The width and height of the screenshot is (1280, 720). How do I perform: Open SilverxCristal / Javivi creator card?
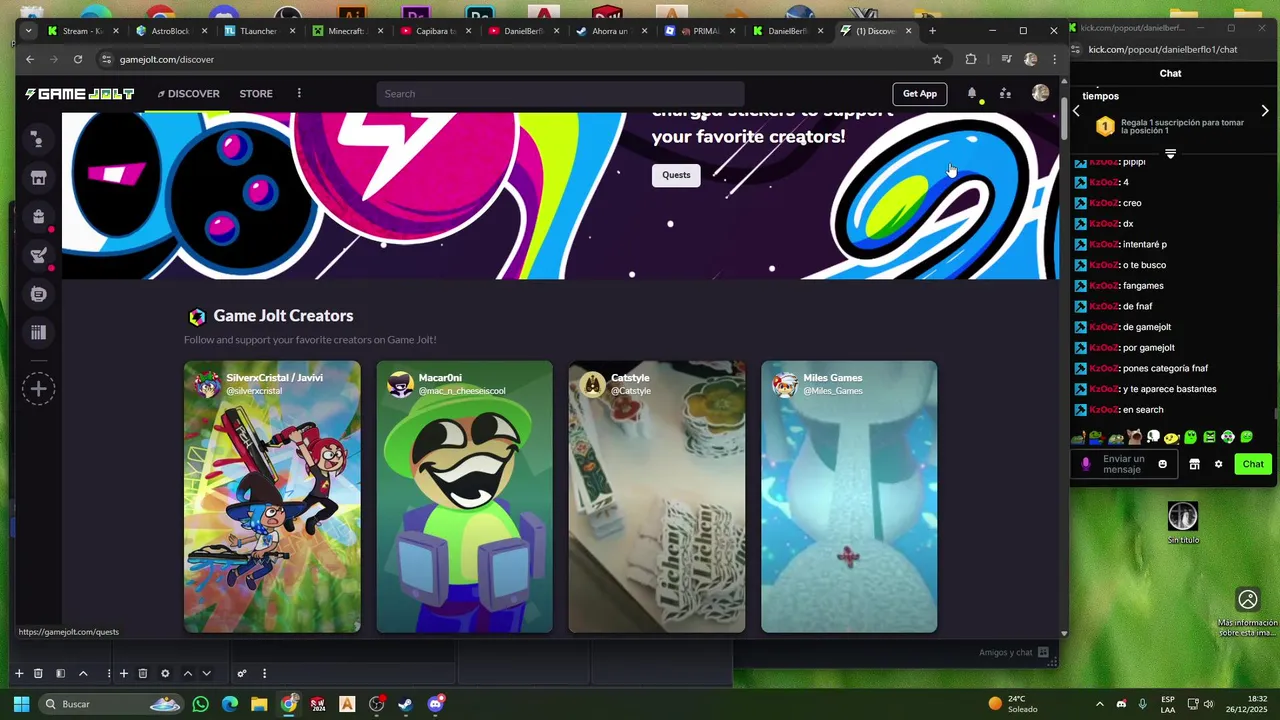click(x=272, y=497)
